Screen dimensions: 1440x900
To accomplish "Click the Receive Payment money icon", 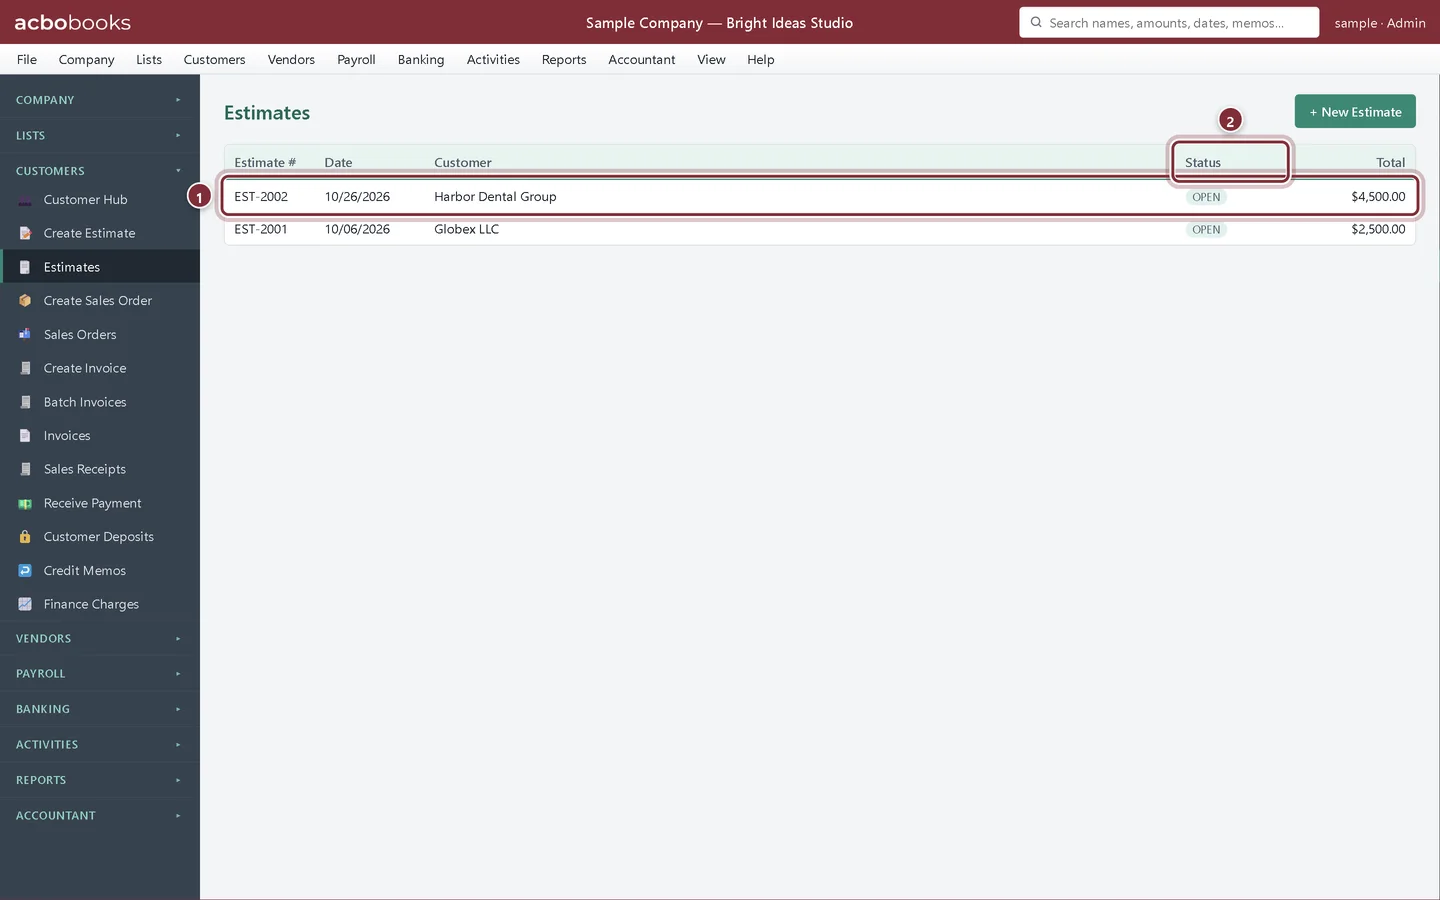I will point(25,503).
